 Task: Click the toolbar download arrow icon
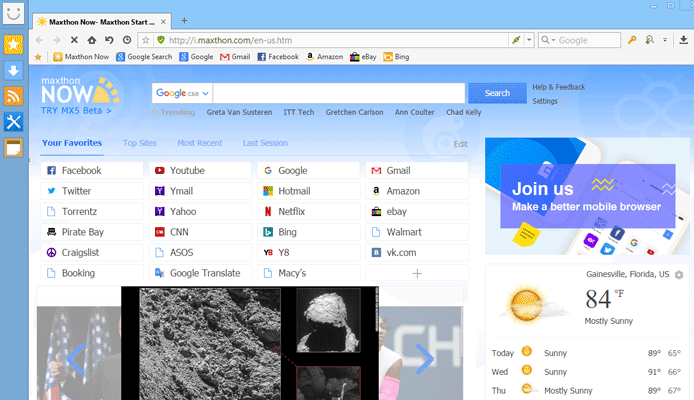pos(683,40)
